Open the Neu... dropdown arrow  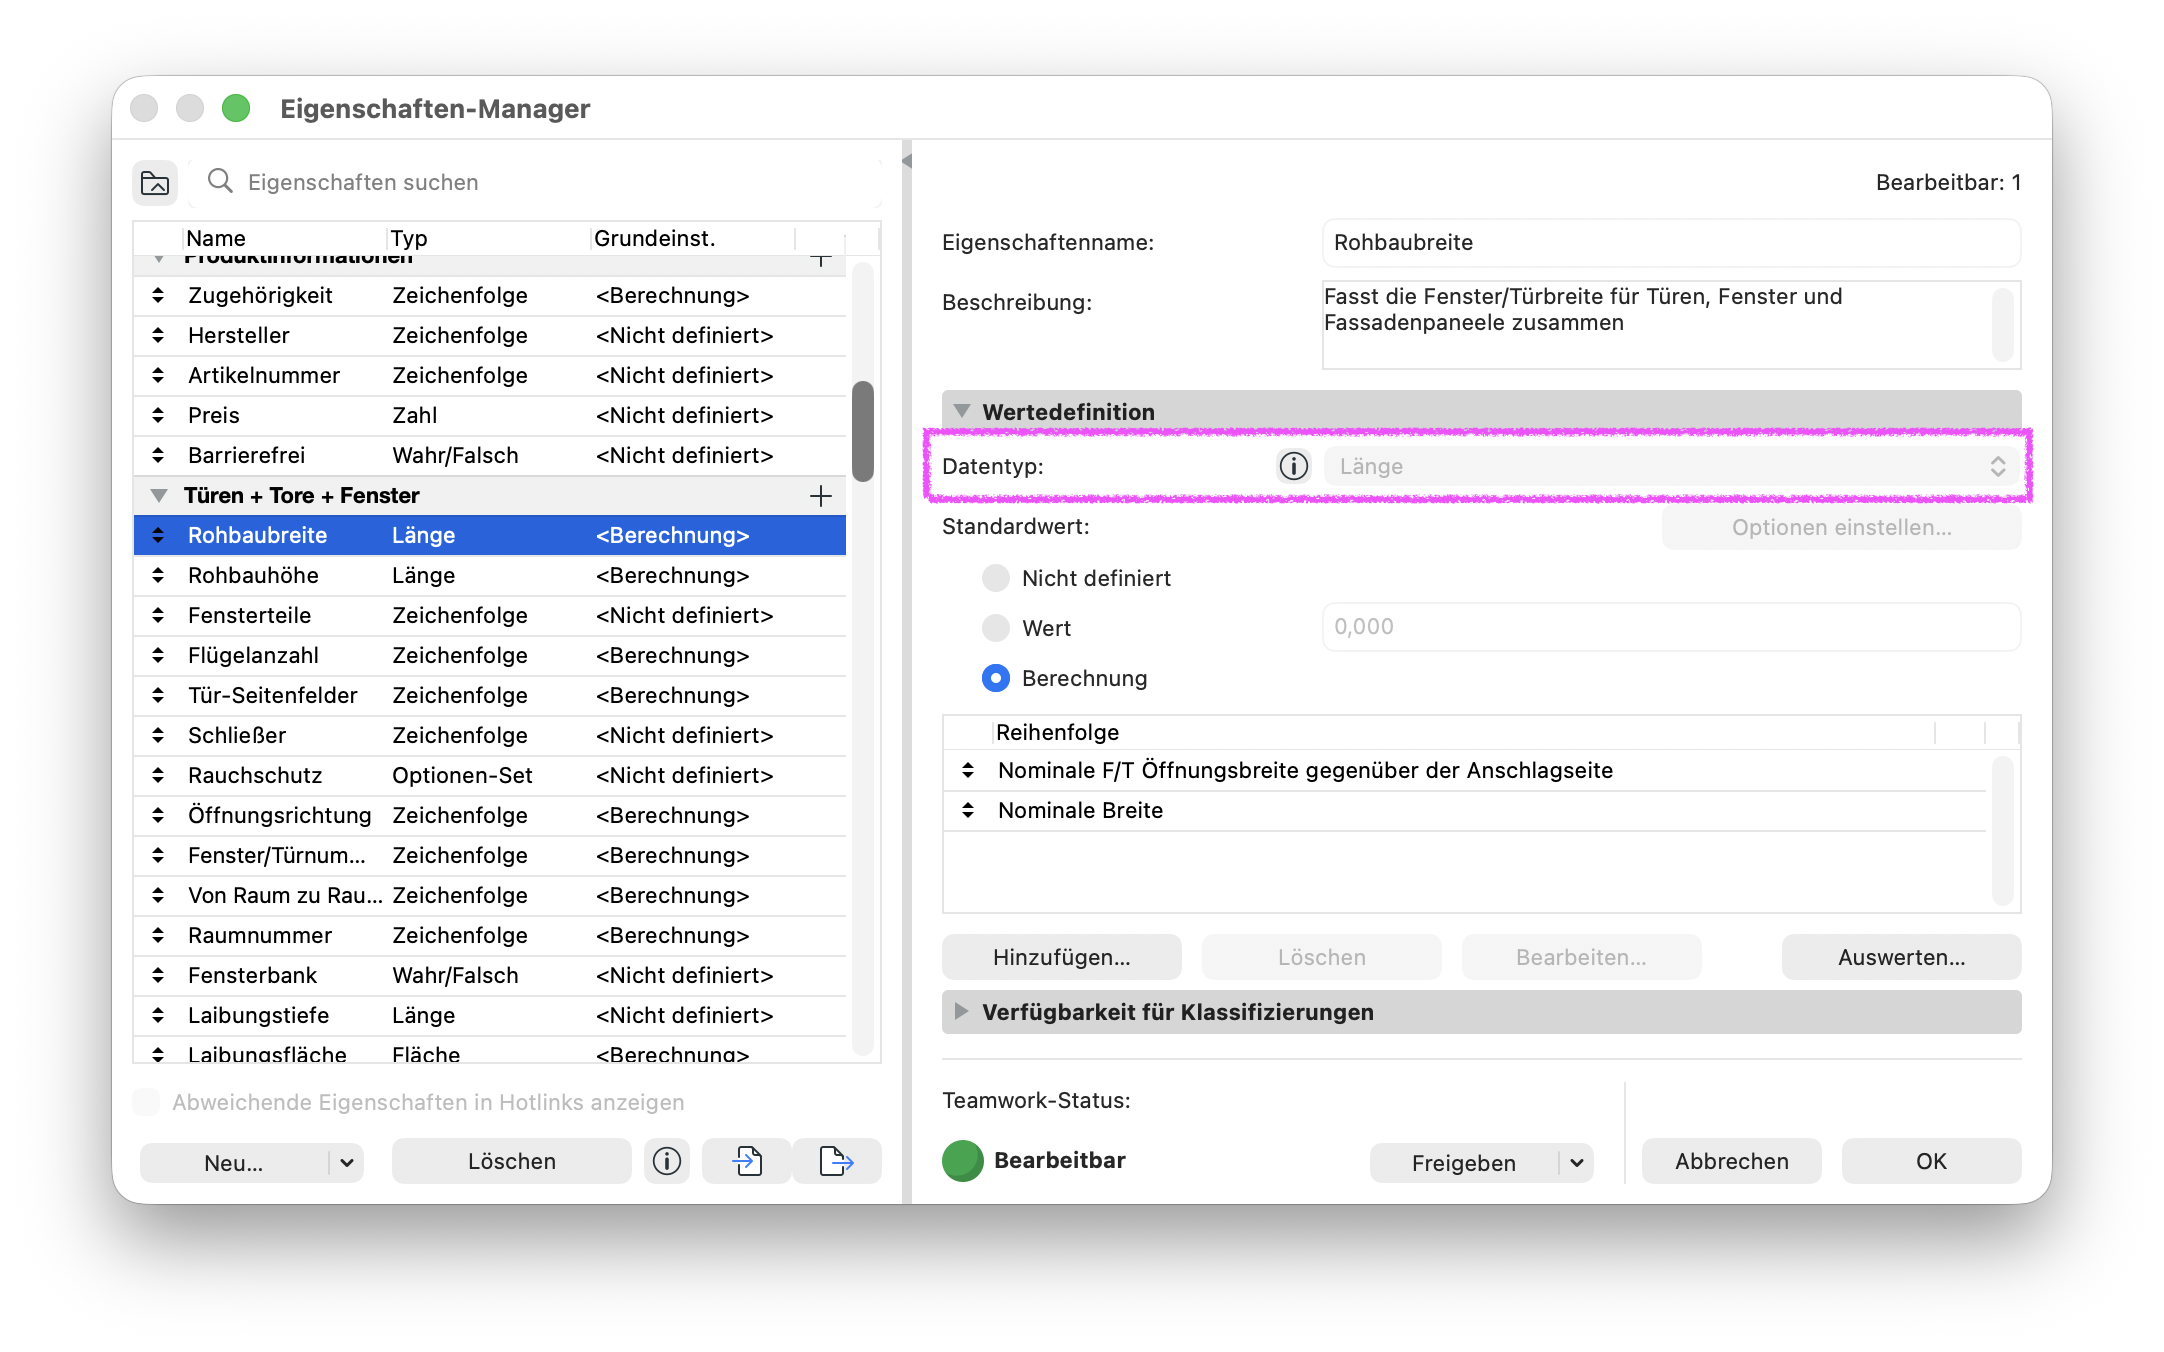(347, 1163)
